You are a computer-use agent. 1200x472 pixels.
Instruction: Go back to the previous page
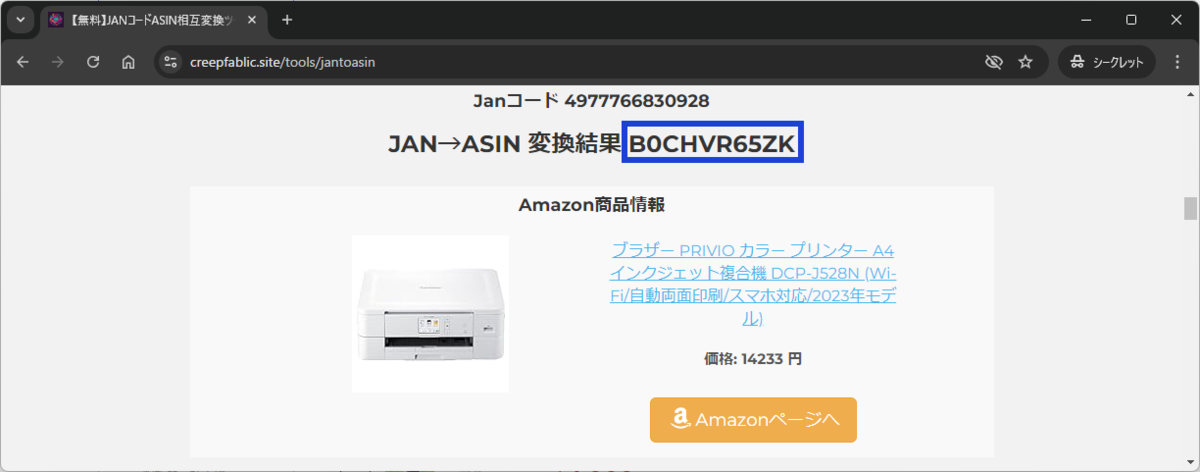pyautogui.click(x=23, y=62)
